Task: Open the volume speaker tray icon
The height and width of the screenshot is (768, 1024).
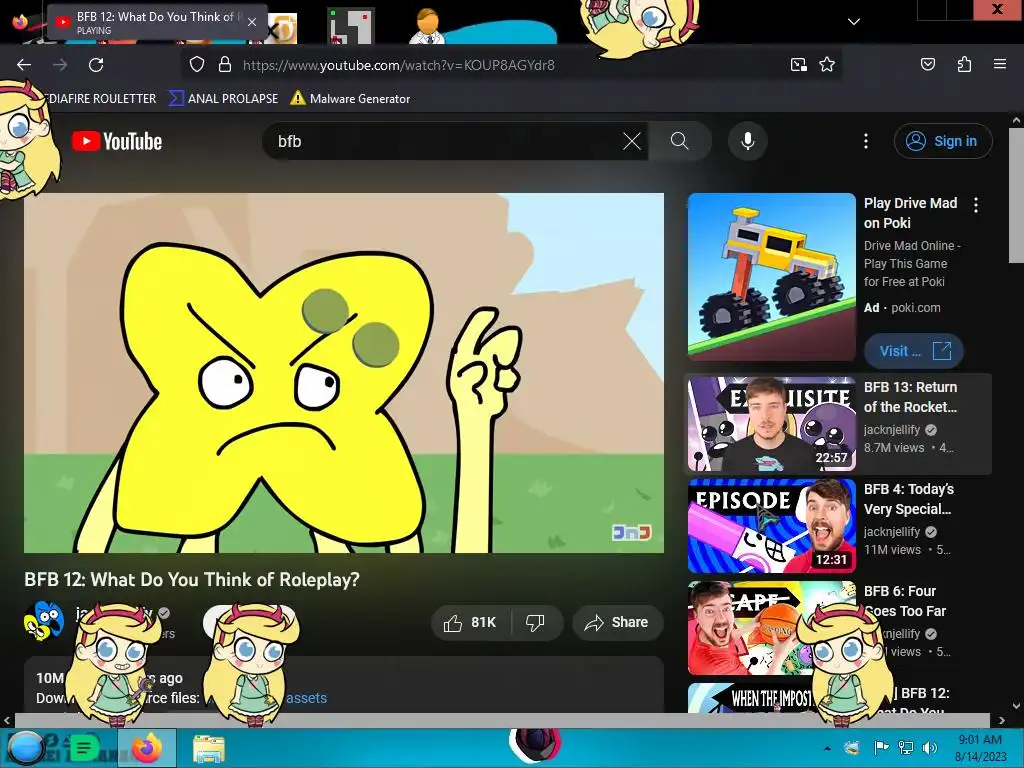Action: (x=929, y=748)
